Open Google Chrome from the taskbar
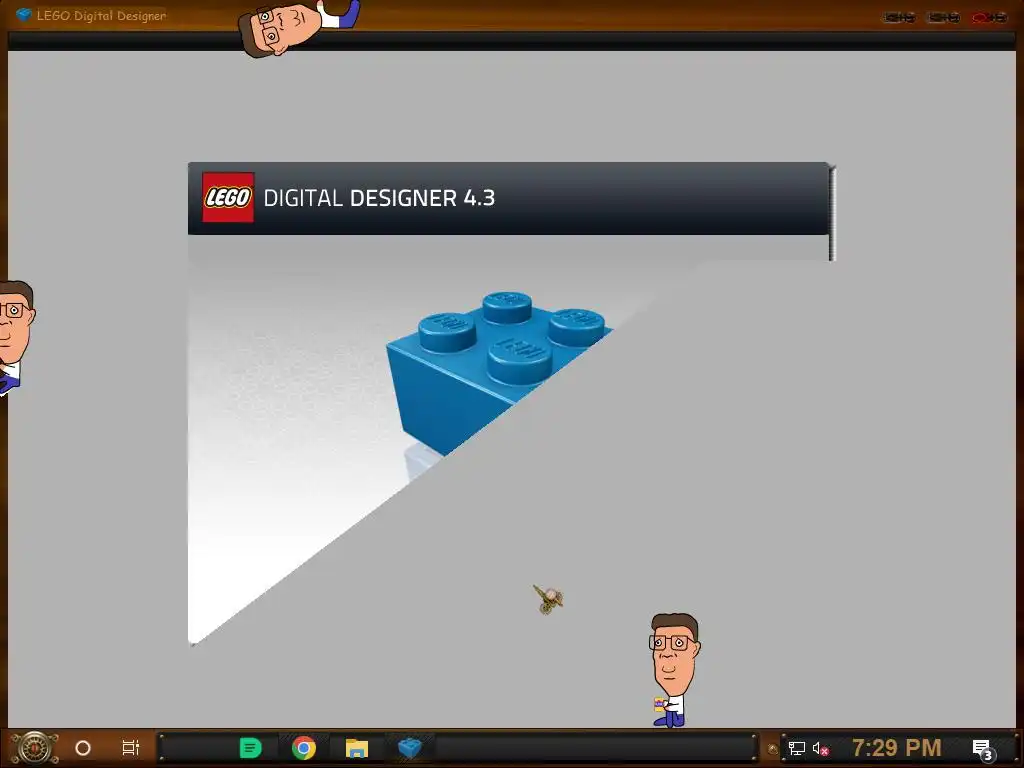The height and width of the screenshot is (768, 1024). (x=304, y=748)
